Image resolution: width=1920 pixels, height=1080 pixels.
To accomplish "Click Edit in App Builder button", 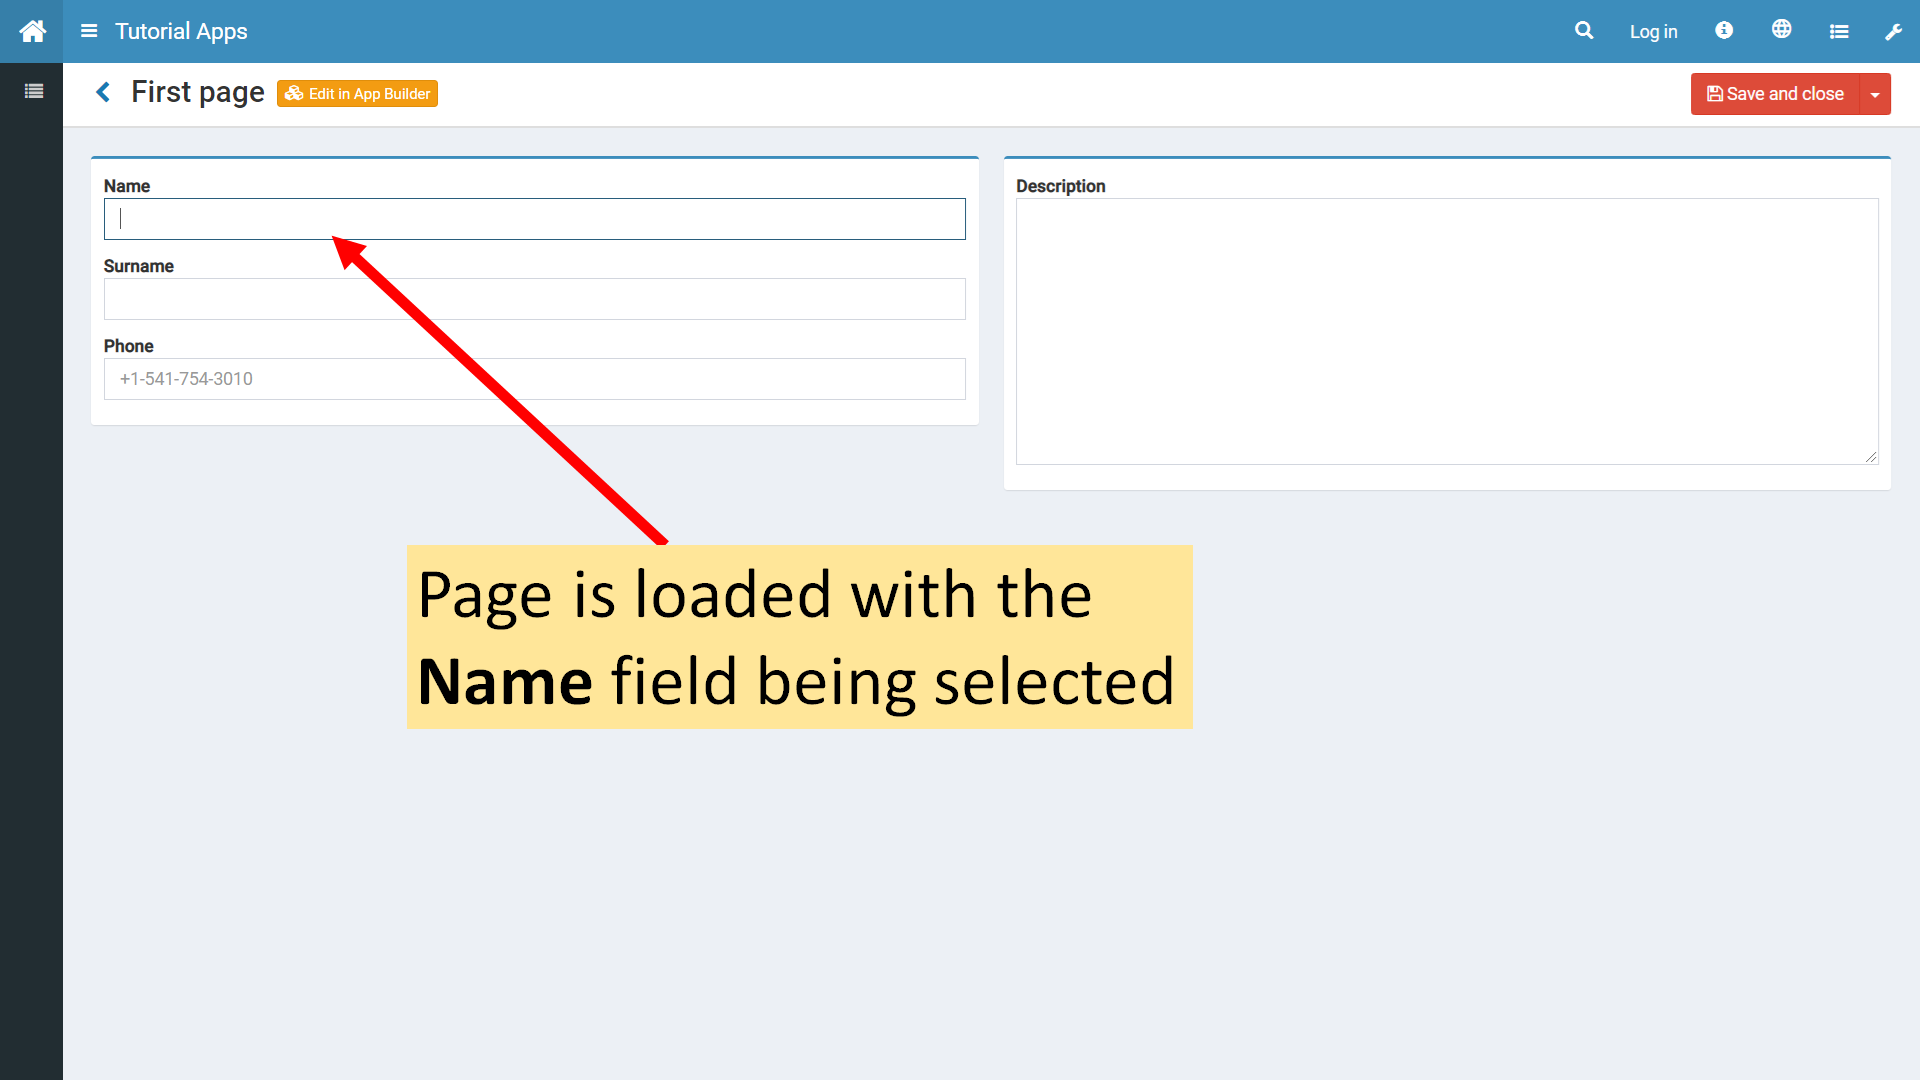I will point(357,94).
